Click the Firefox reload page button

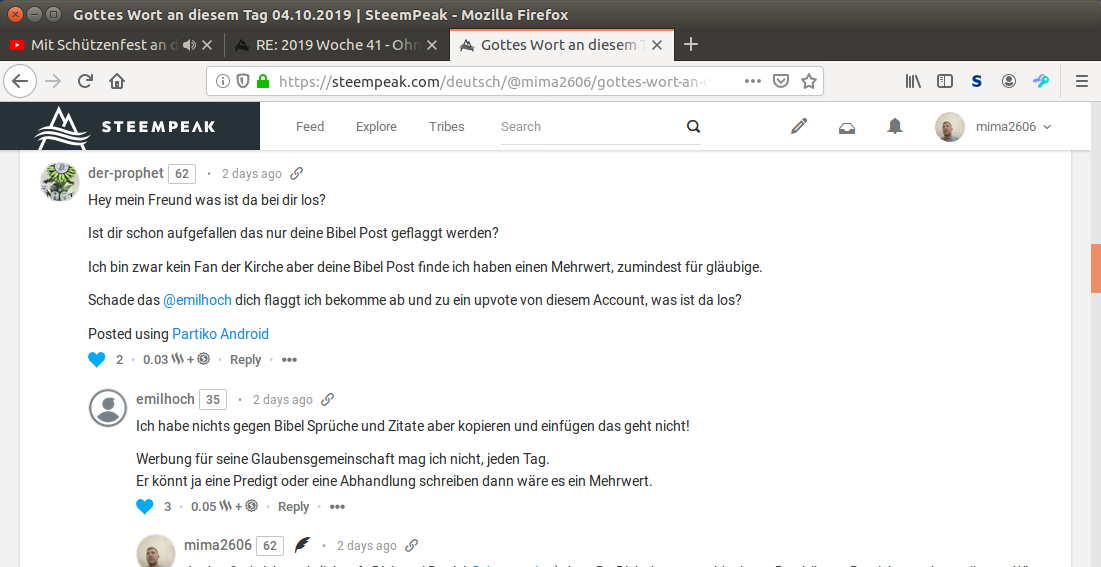click(x=86, y=81)
